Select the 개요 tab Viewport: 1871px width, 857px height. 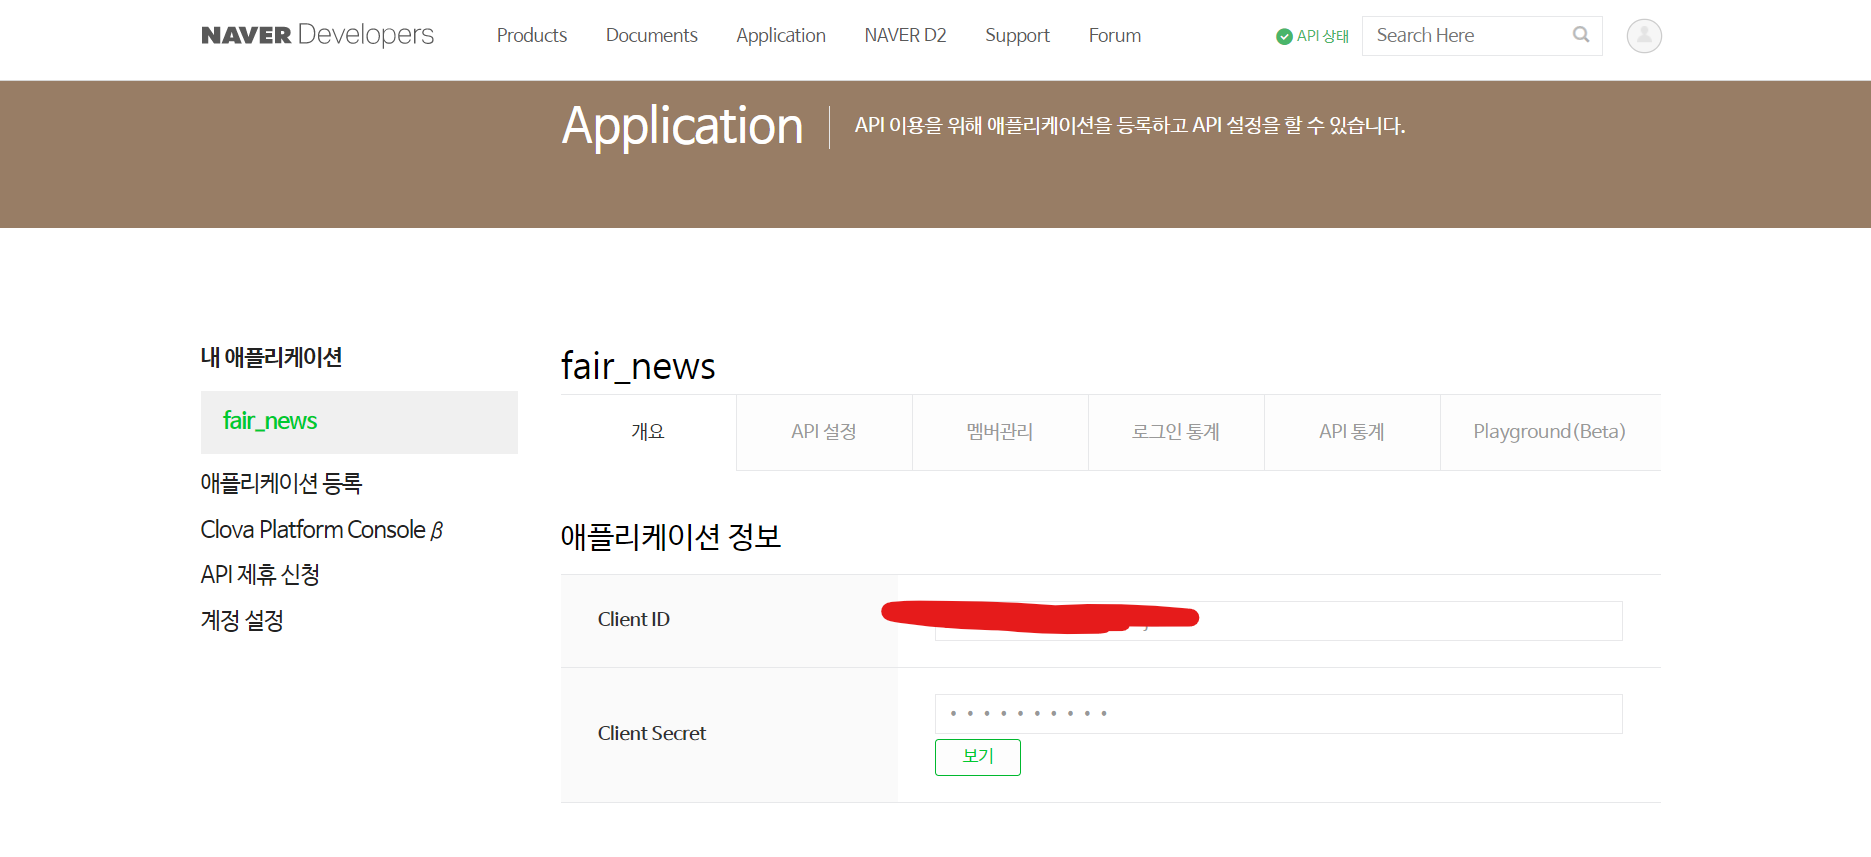click(648, 432)
